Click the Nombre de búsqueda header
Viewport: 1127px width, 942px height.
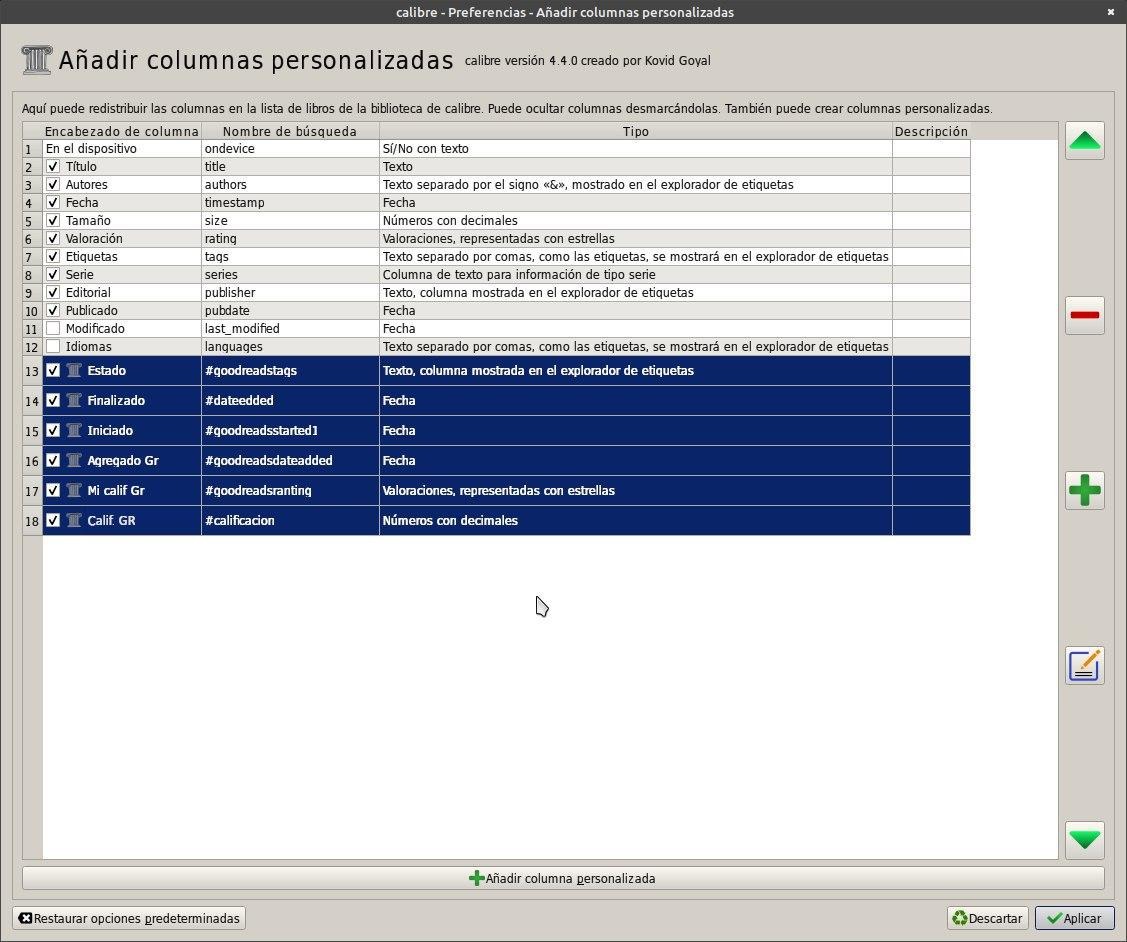click(x=290, y=131)
